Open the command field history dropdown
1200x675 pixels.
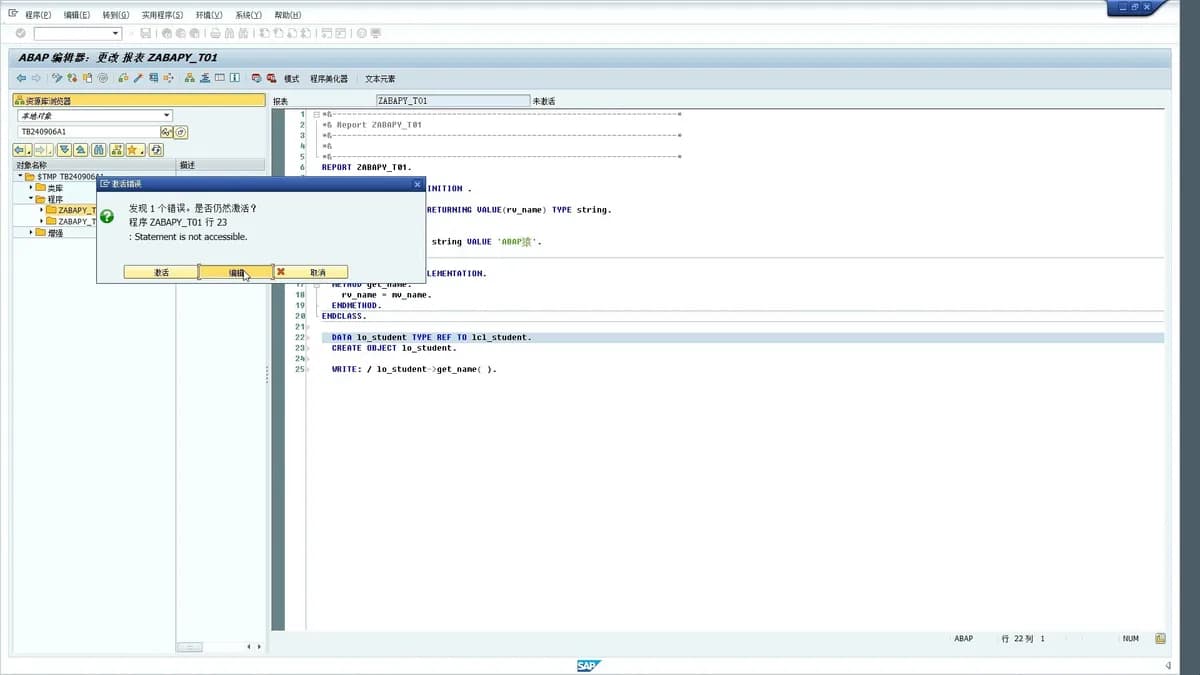point(115,33)
